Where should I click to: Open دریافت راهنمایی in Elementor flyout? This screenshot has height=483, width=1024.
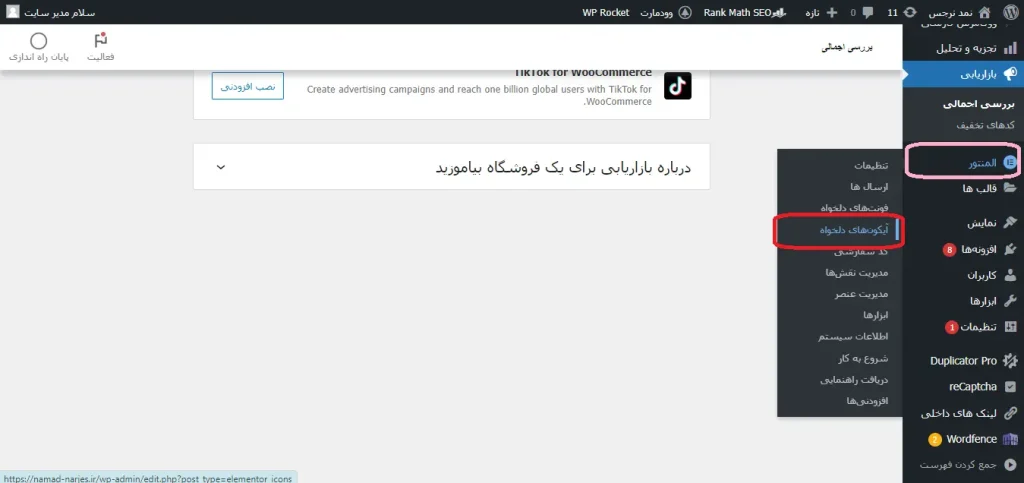pos(854,379)
